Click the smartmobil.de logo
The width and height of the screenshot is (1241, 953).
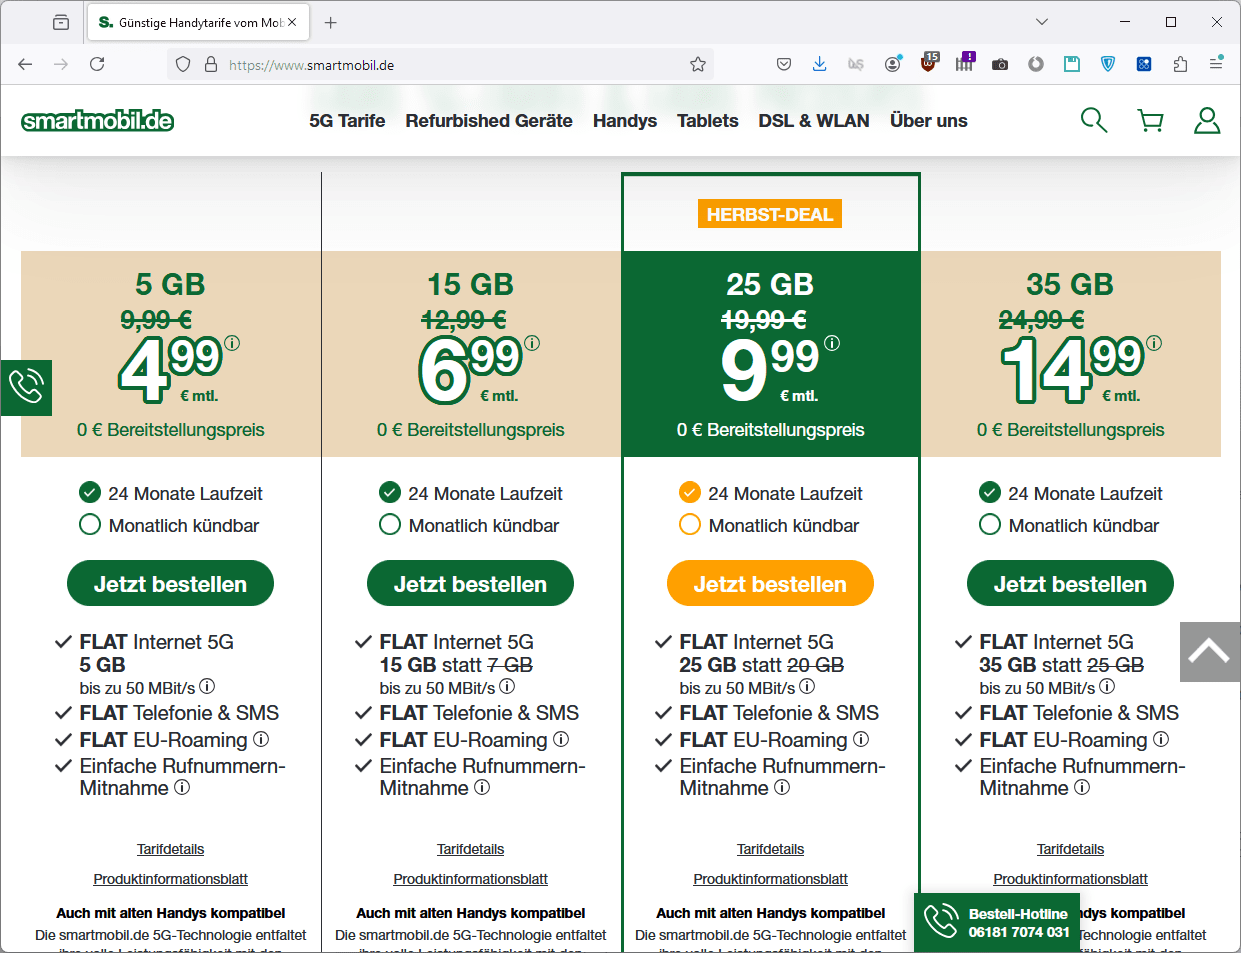98,121
